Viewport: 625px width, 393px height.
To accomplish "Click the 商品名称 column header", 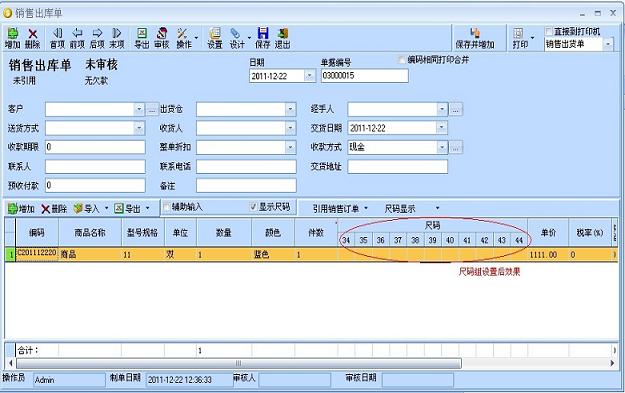I will coord(90,232).
